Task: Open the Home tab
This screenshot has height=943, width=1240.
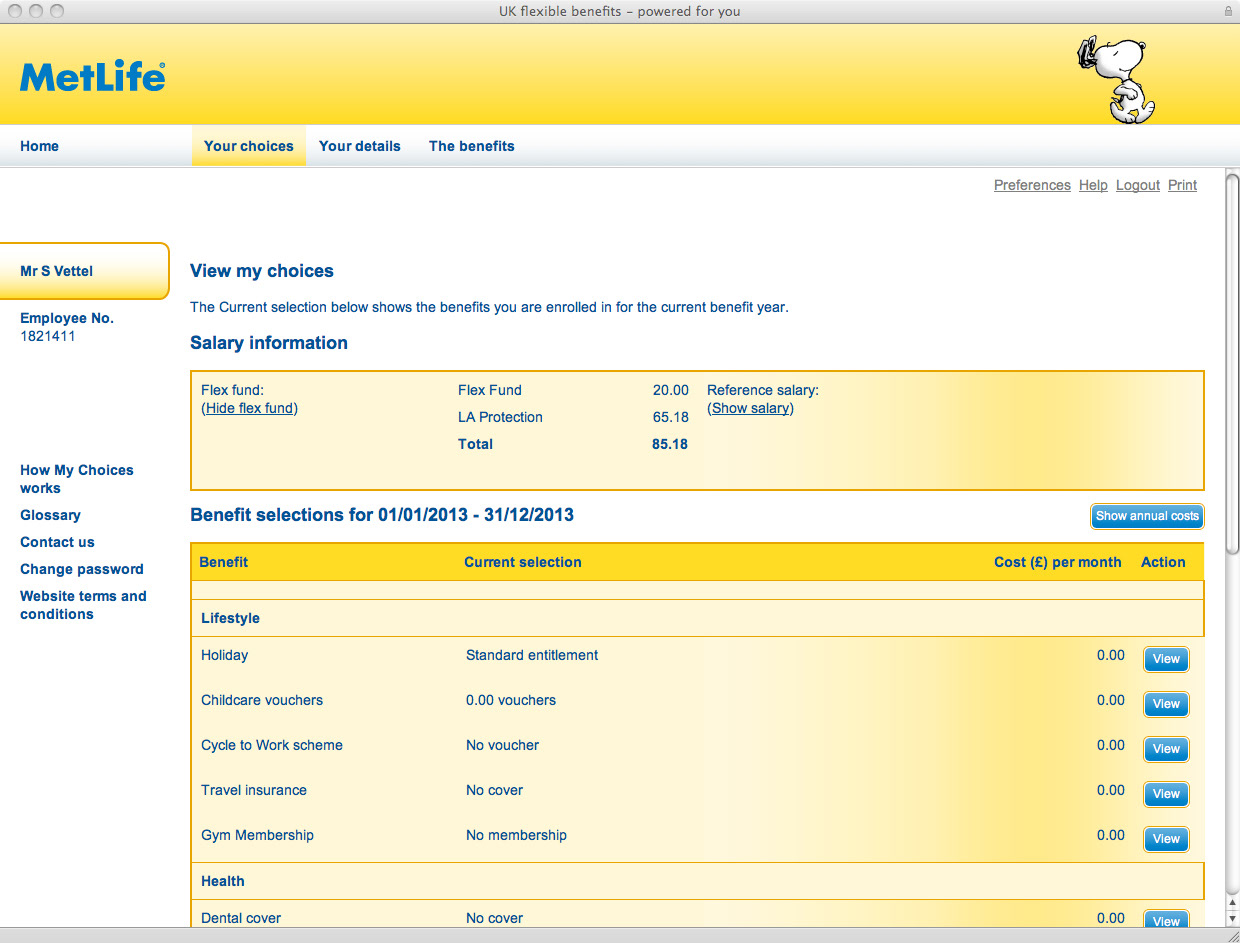Action: pos(39,146)
